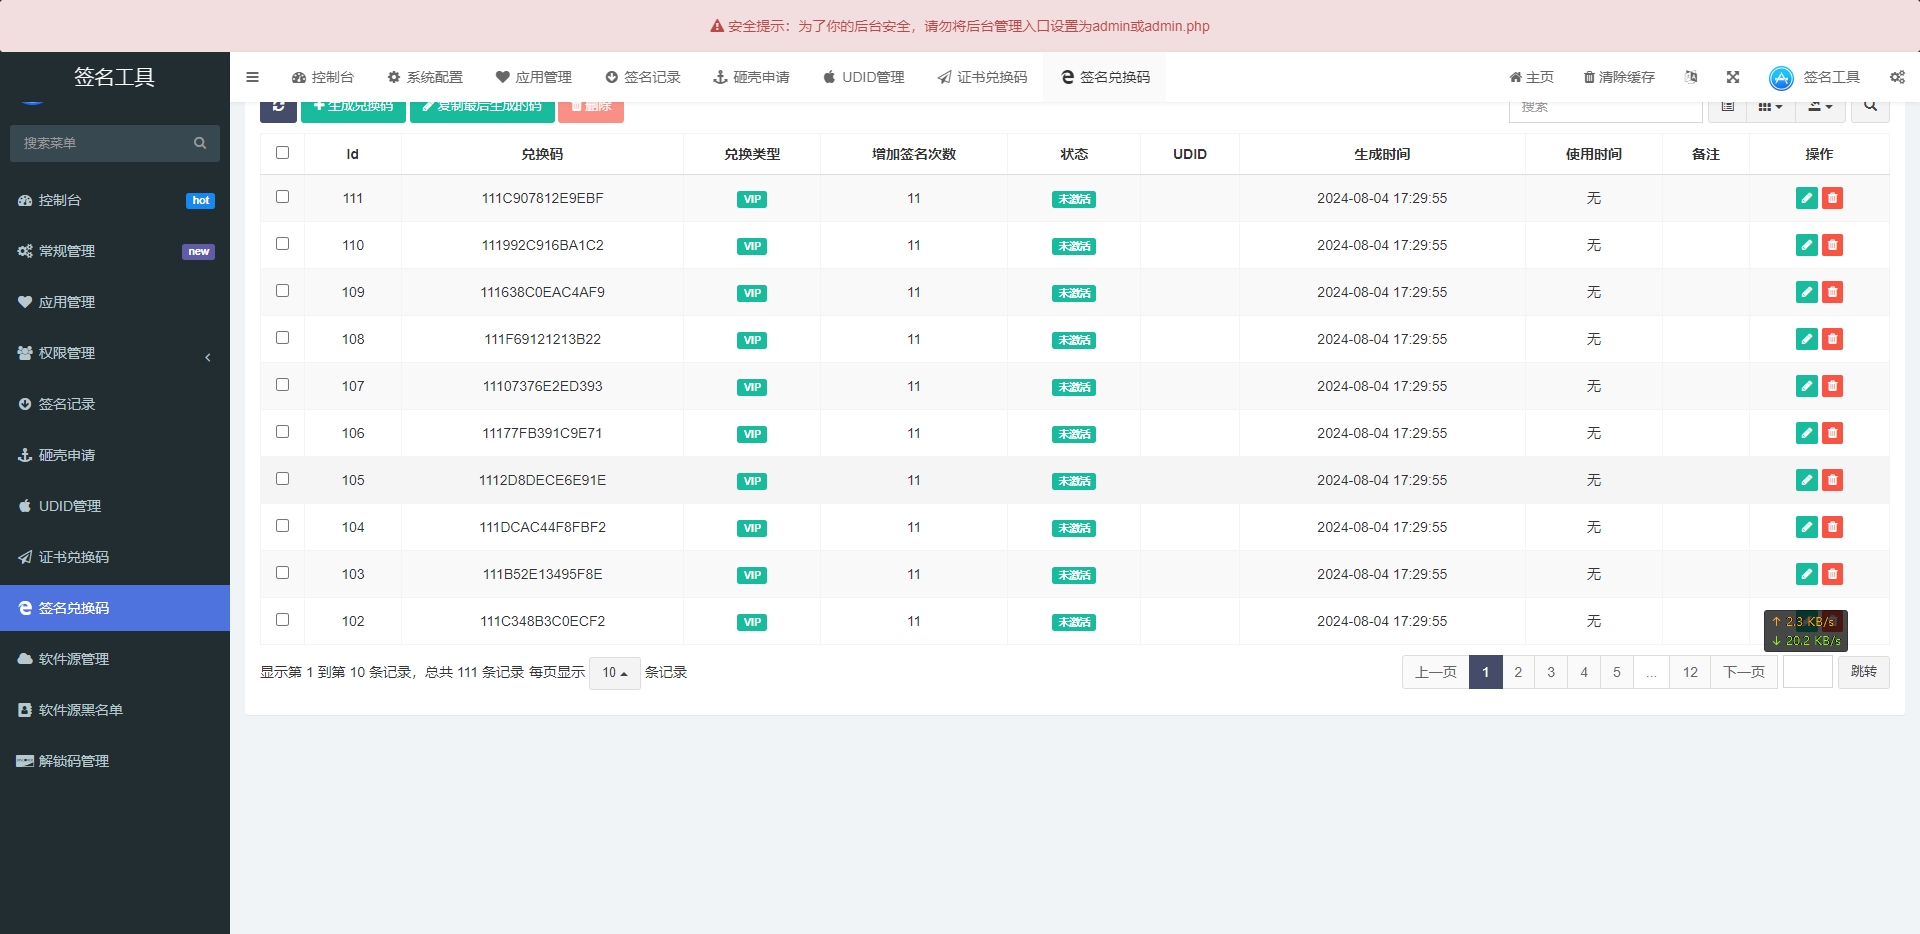Select the checkbox for row Id 105

282,479
